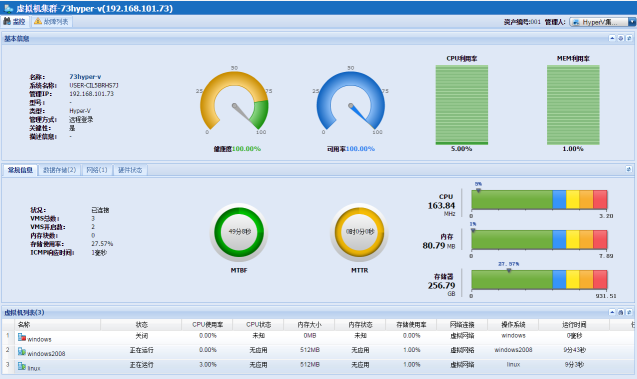Click the refresh icon in 虚拟机列表 header
637x379 pixels.
629,312
